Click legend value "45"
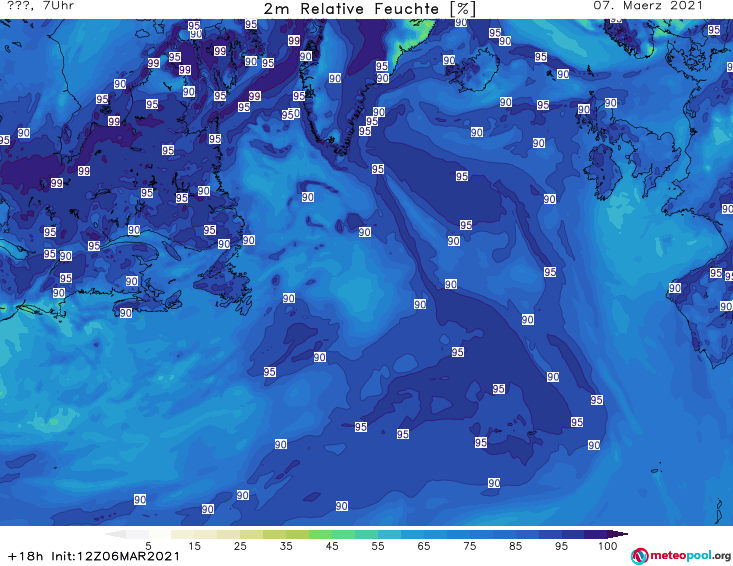Image resolution: width=733 pixels, height=566 pixels. 331,546
